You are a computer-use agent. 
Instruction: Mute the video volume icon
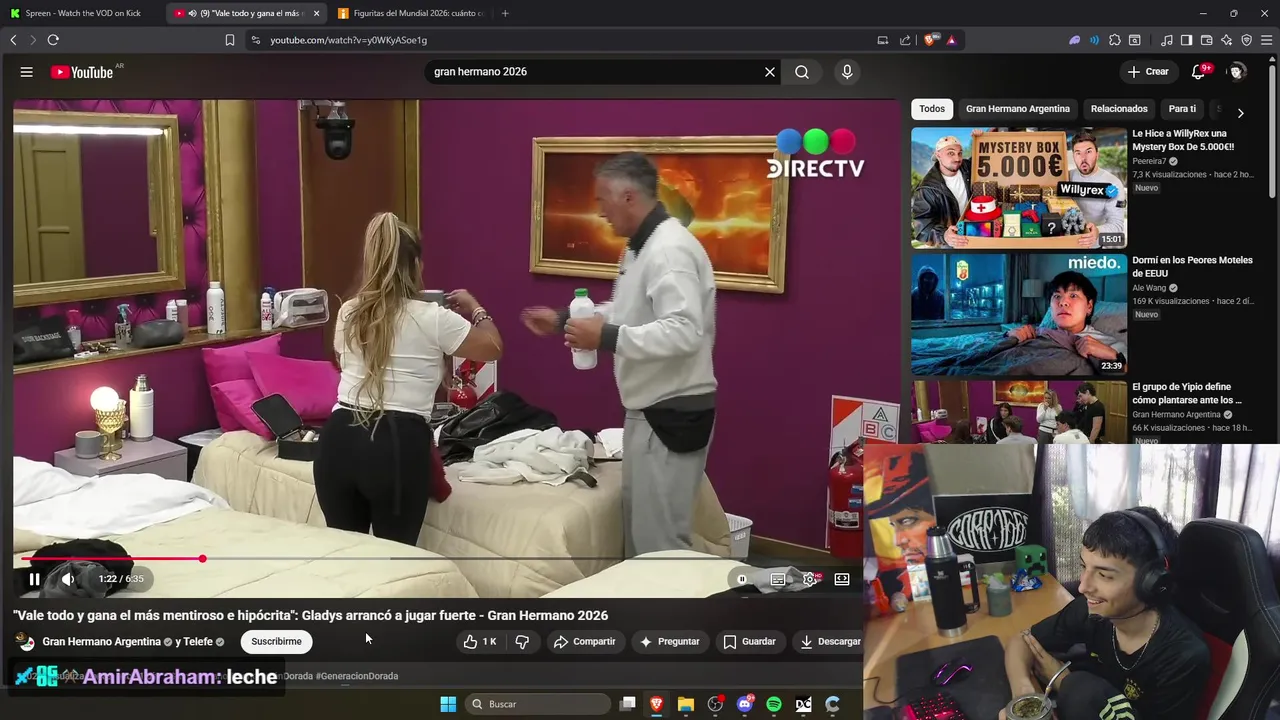point(68,579)
